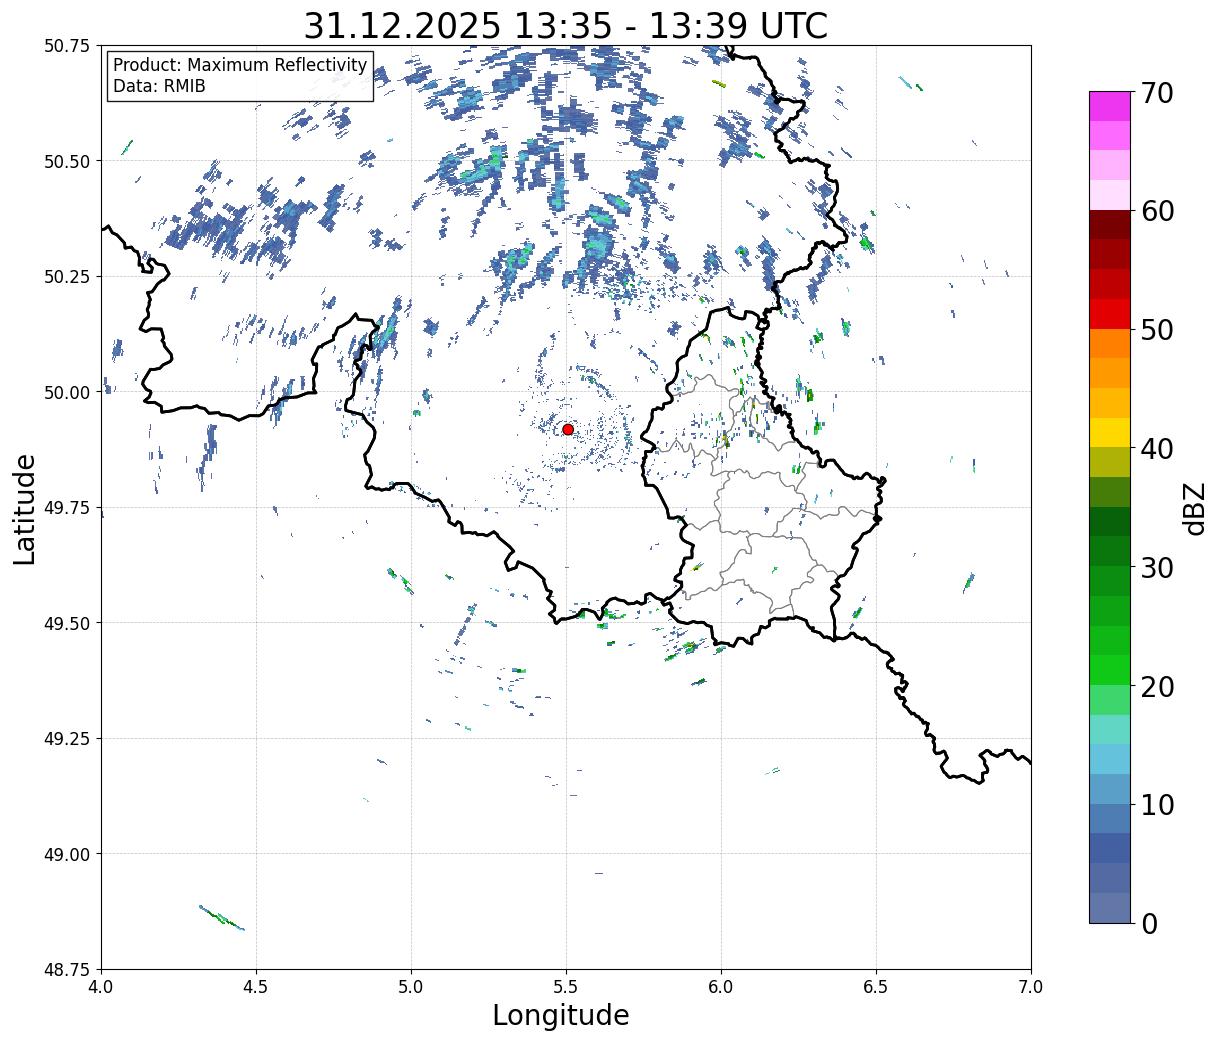Click the magenta top colorbar swatch
Viewport: 1219px width, 1040px height.
tap(1110, 106)
